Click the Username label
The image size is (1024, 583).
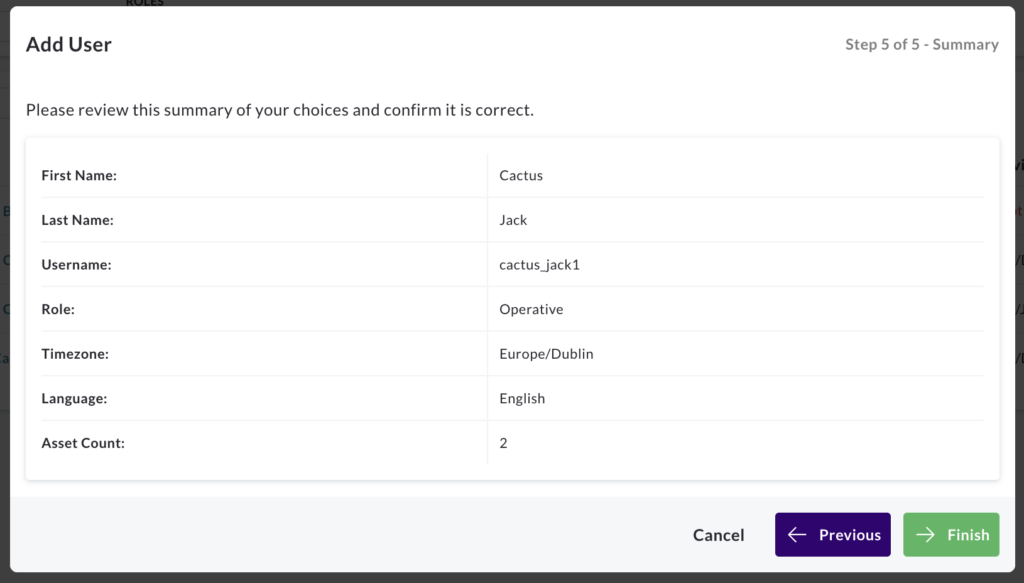coord(76,264)
